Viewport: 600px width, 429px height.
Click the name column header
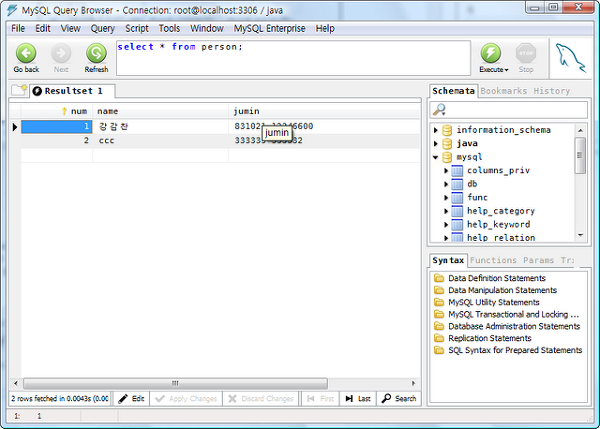click(x=160, y=111)
